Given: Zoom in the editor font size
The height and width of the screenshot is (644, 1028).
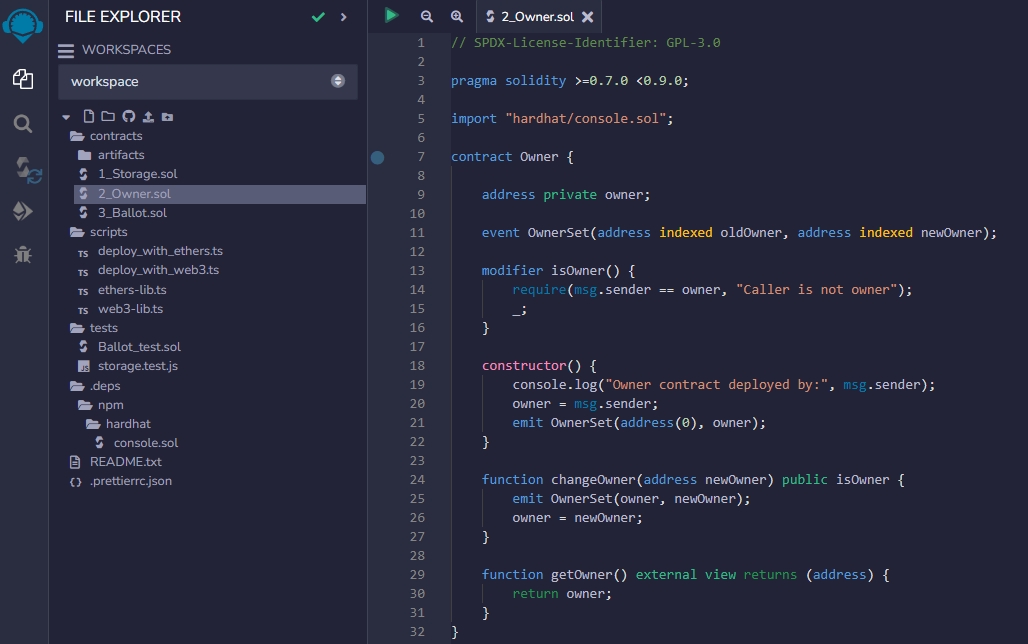Looking at the screenshot, I should point(457,17).
